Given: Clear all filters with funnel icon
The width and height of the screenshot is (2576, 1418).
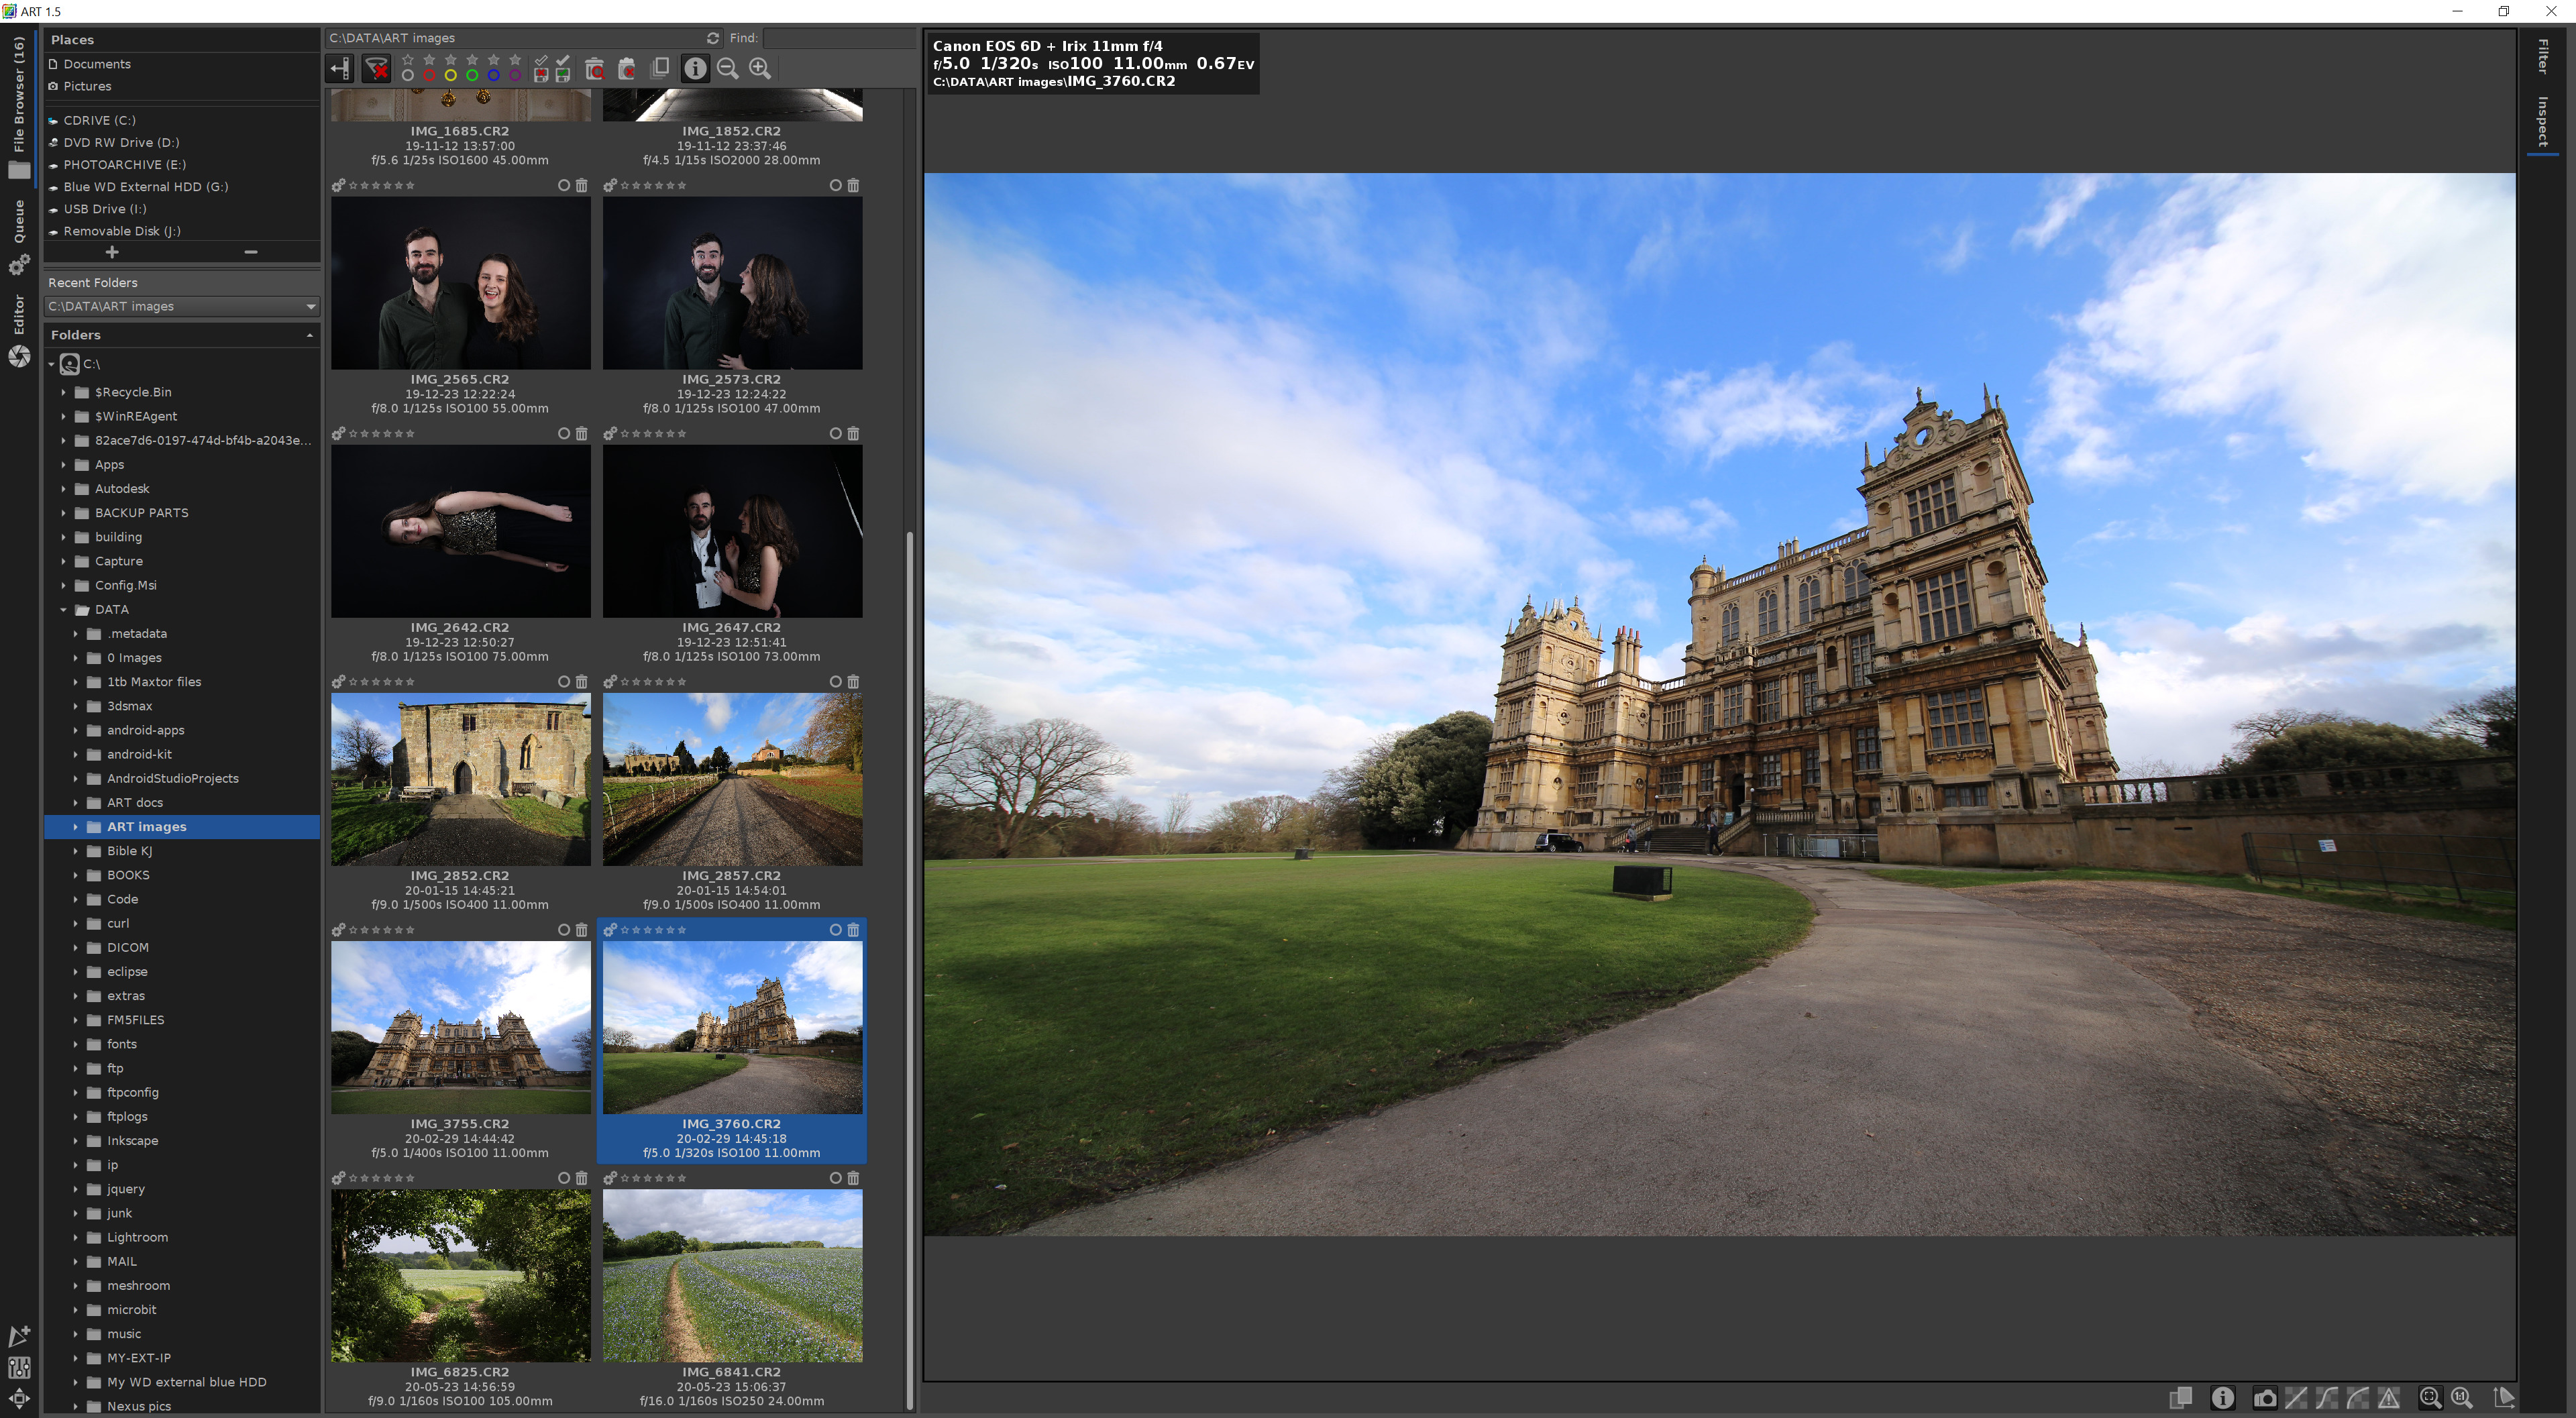Looking at the screenshot, I should (376, 69).
